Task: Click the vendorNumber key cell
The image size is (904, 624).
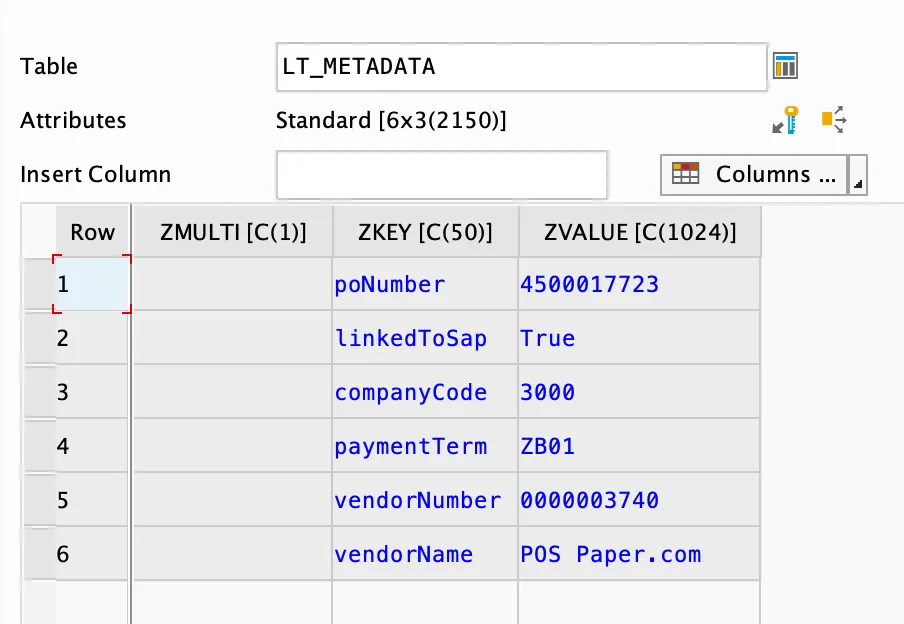Action: click(425, 500)
